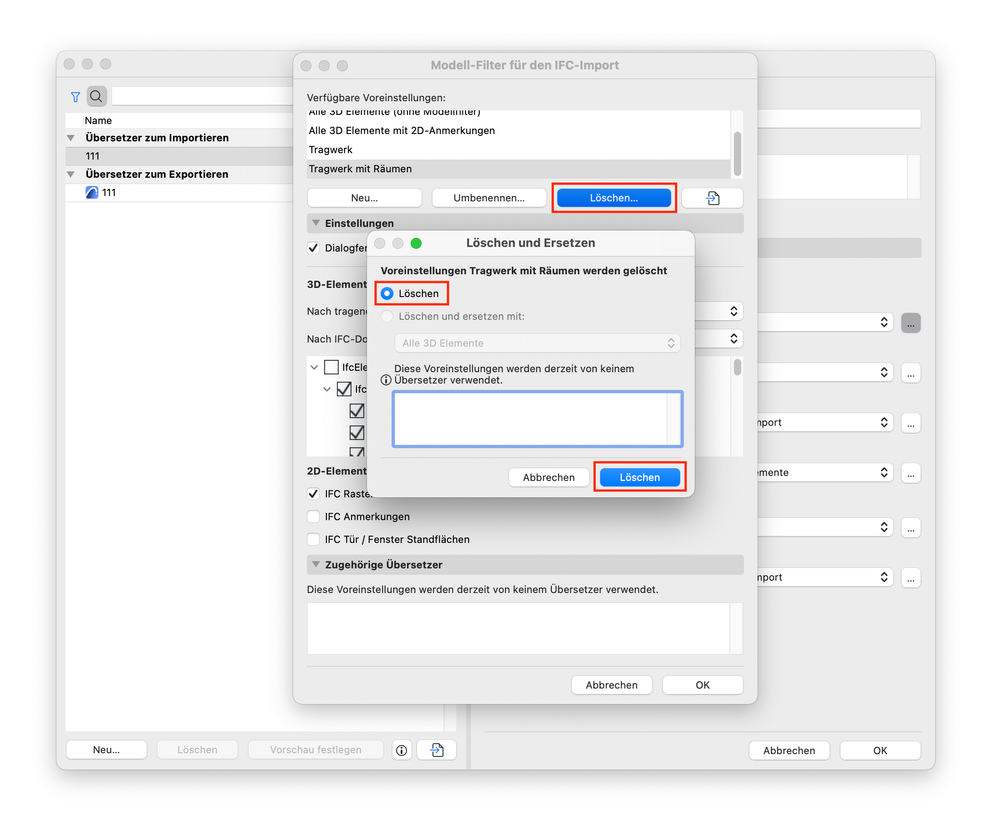The image size is (998, 829).
Task: Click Abbrechen in Modell-Filter dialog
Action: tap(612, 685)
